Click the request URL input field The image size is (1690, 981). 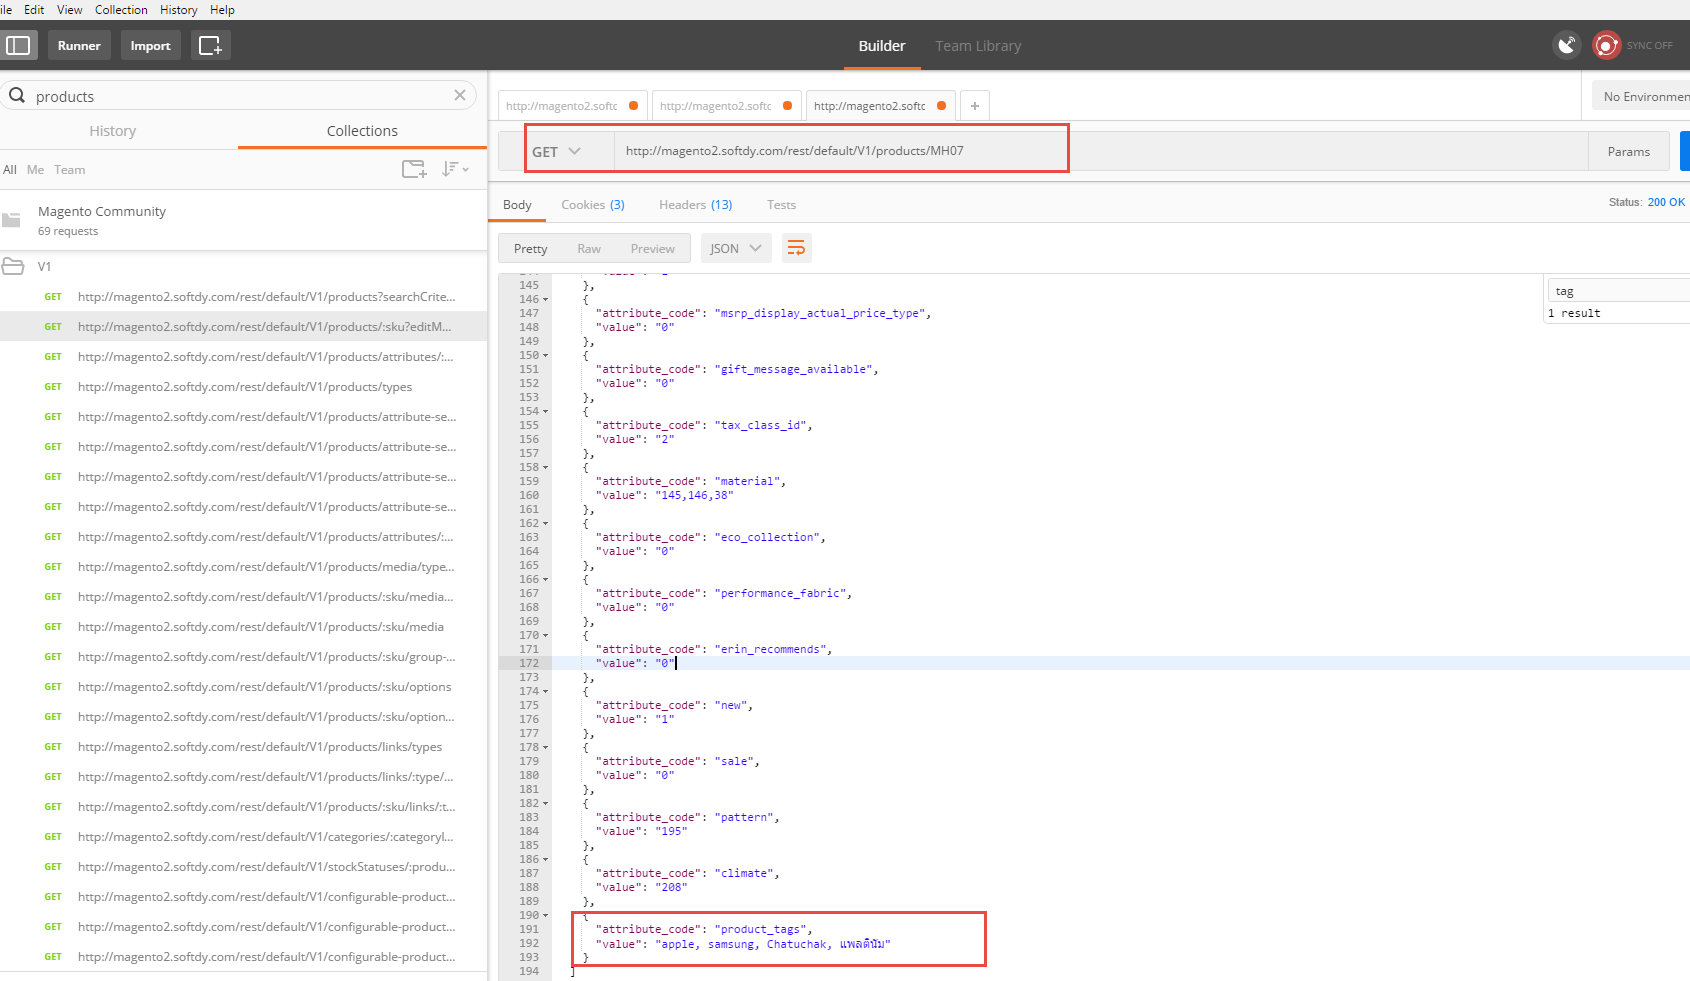click(x=1100, y=151)
